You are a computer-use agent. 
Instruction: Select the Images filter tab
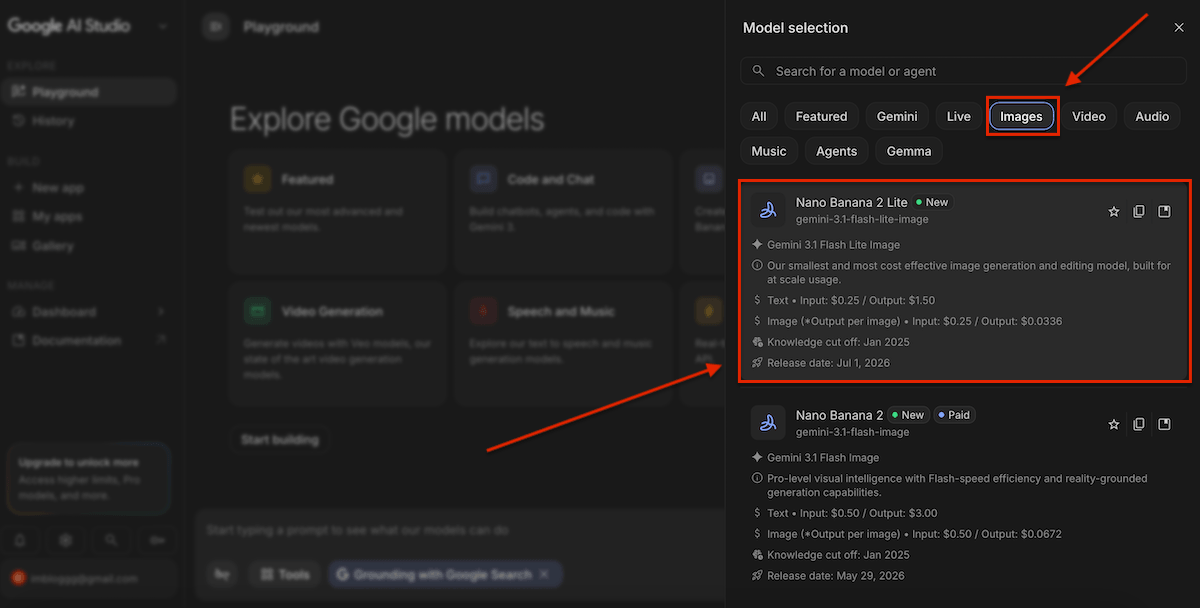point(1021,116)
